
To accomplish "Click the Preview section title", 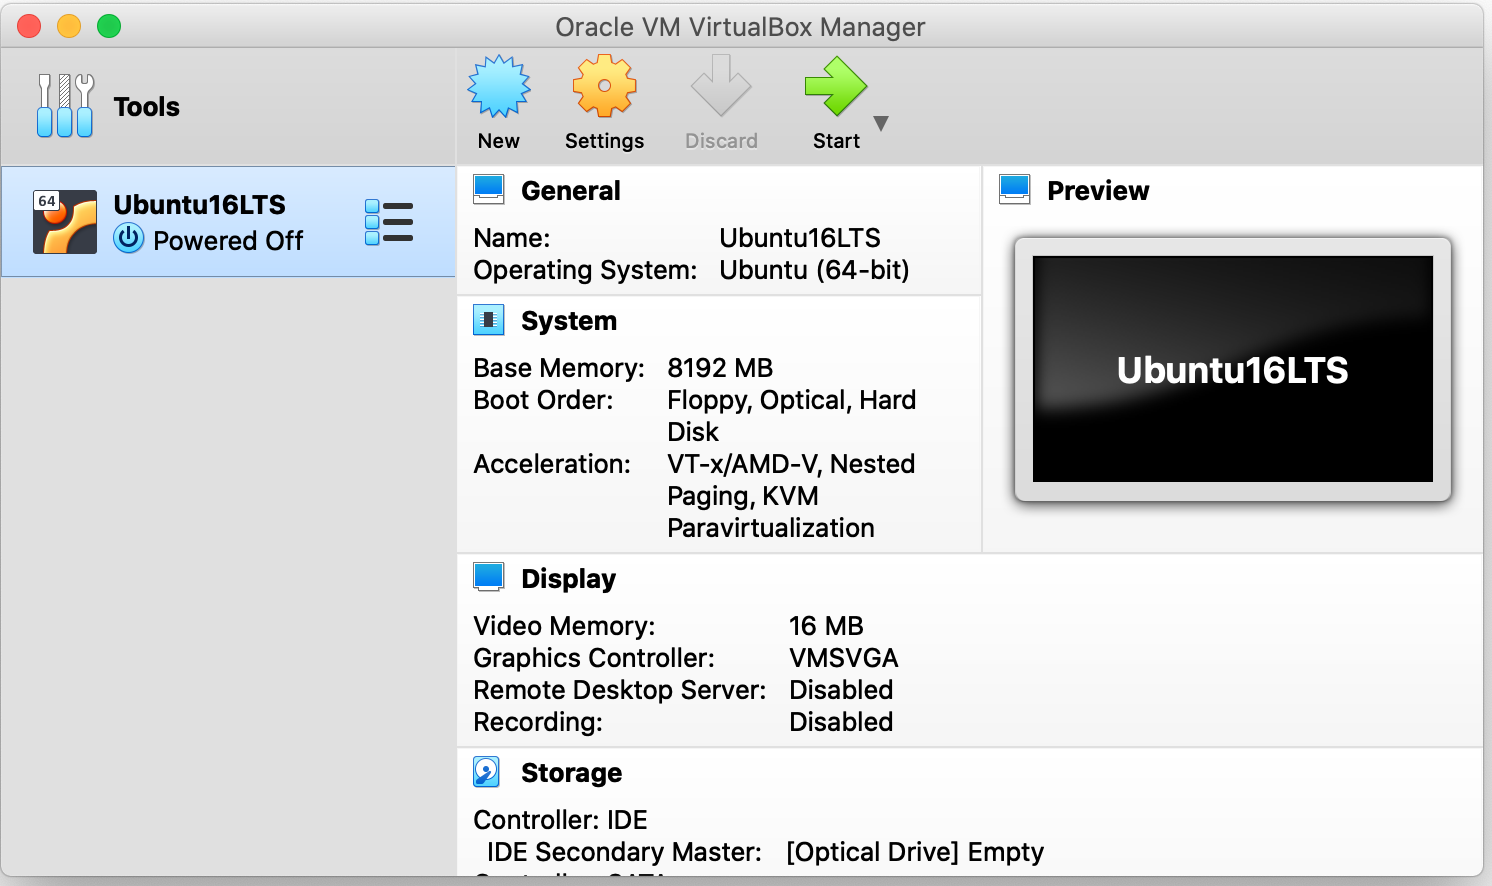I will click(x=1097, y=191).
